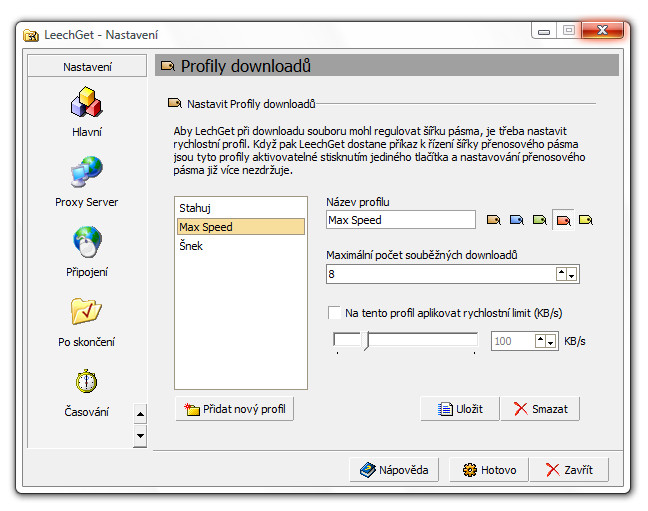Open the Po skončení settings section
The width and height of the screenshot is (648, 511).
coord(86,322)
